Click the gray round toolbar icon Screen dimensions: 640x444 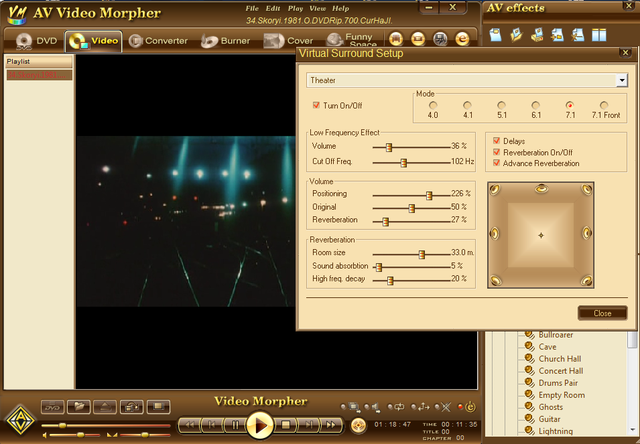point(440,39)
